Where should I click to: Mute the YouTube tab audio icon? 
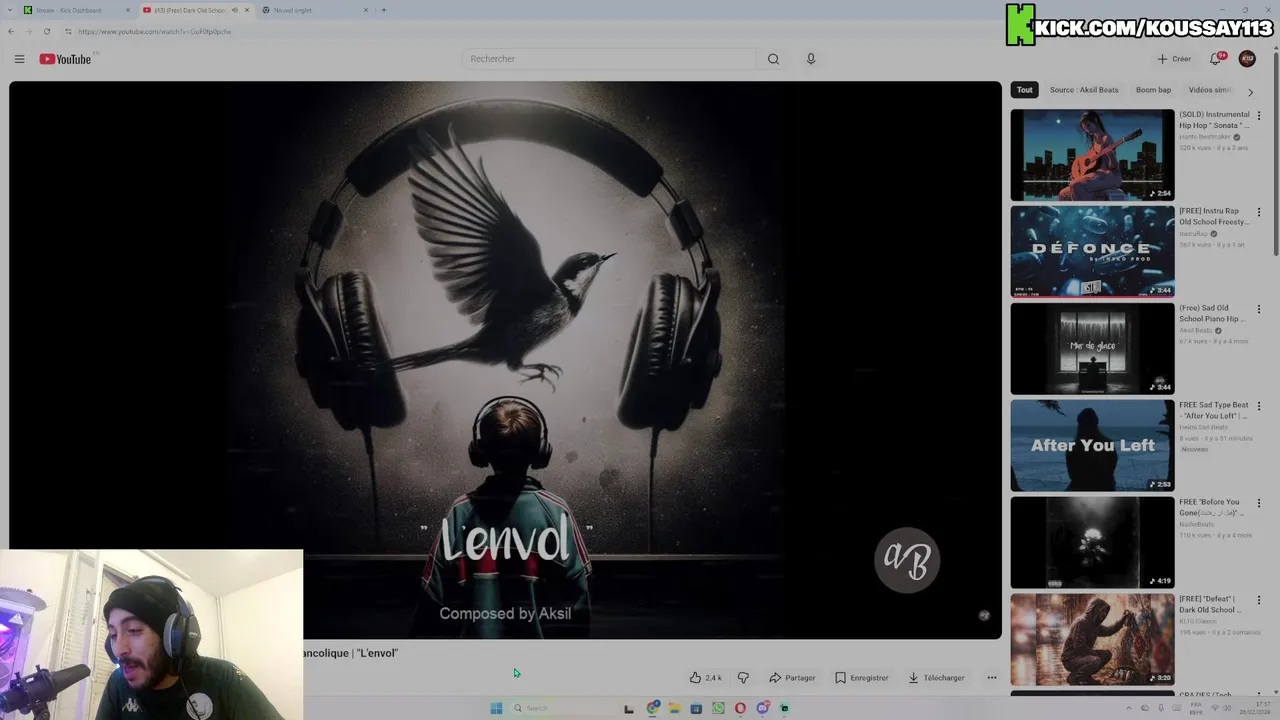[235, 10]
